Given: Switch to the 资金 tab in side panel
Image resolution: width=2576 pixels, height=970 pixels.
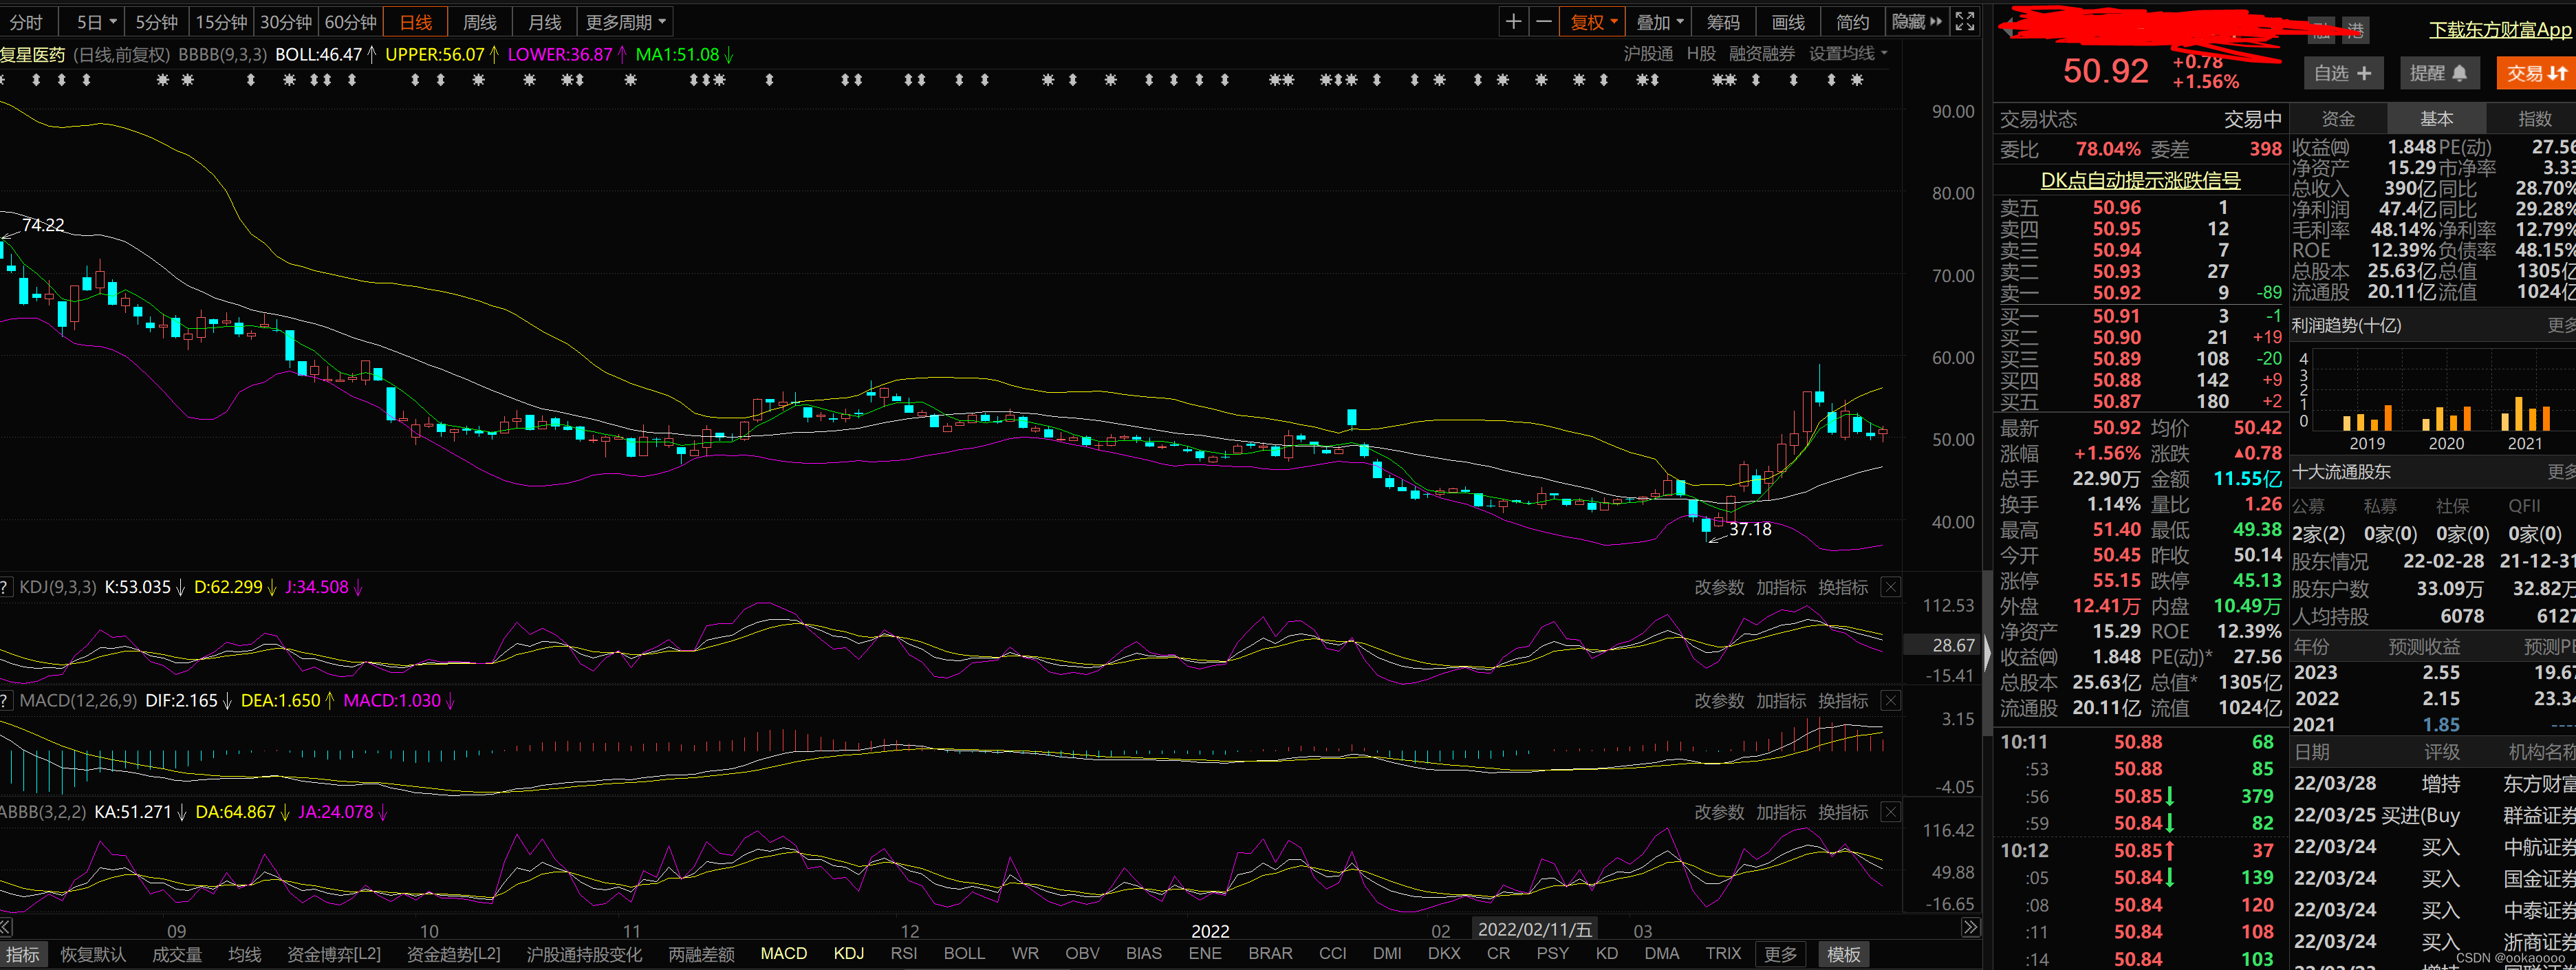Looking at the screenshot, I should coord(2338,119).
